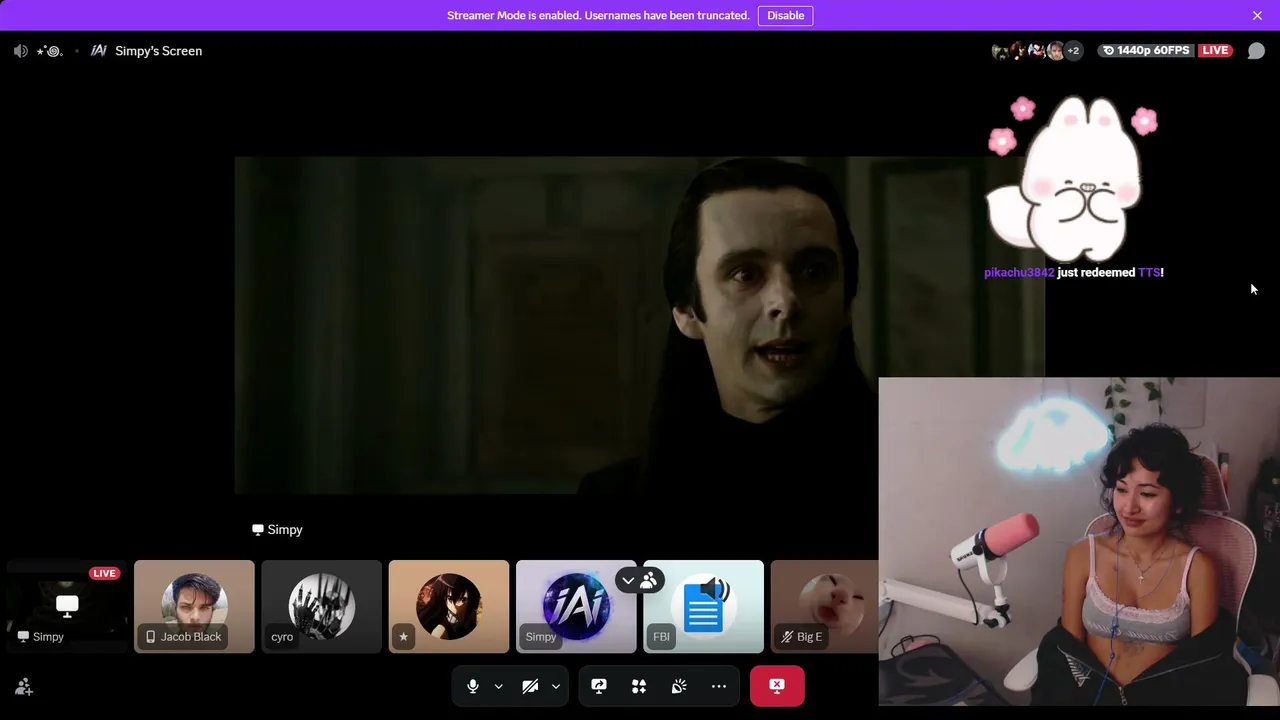
Task: Click the iAi logo beside Simpy's Screen
Action: 99,51
